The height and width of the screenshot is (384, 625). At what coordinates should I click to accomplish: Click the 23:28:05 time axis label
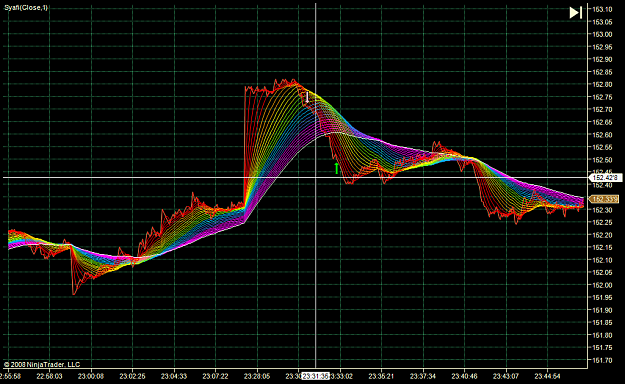257,376
